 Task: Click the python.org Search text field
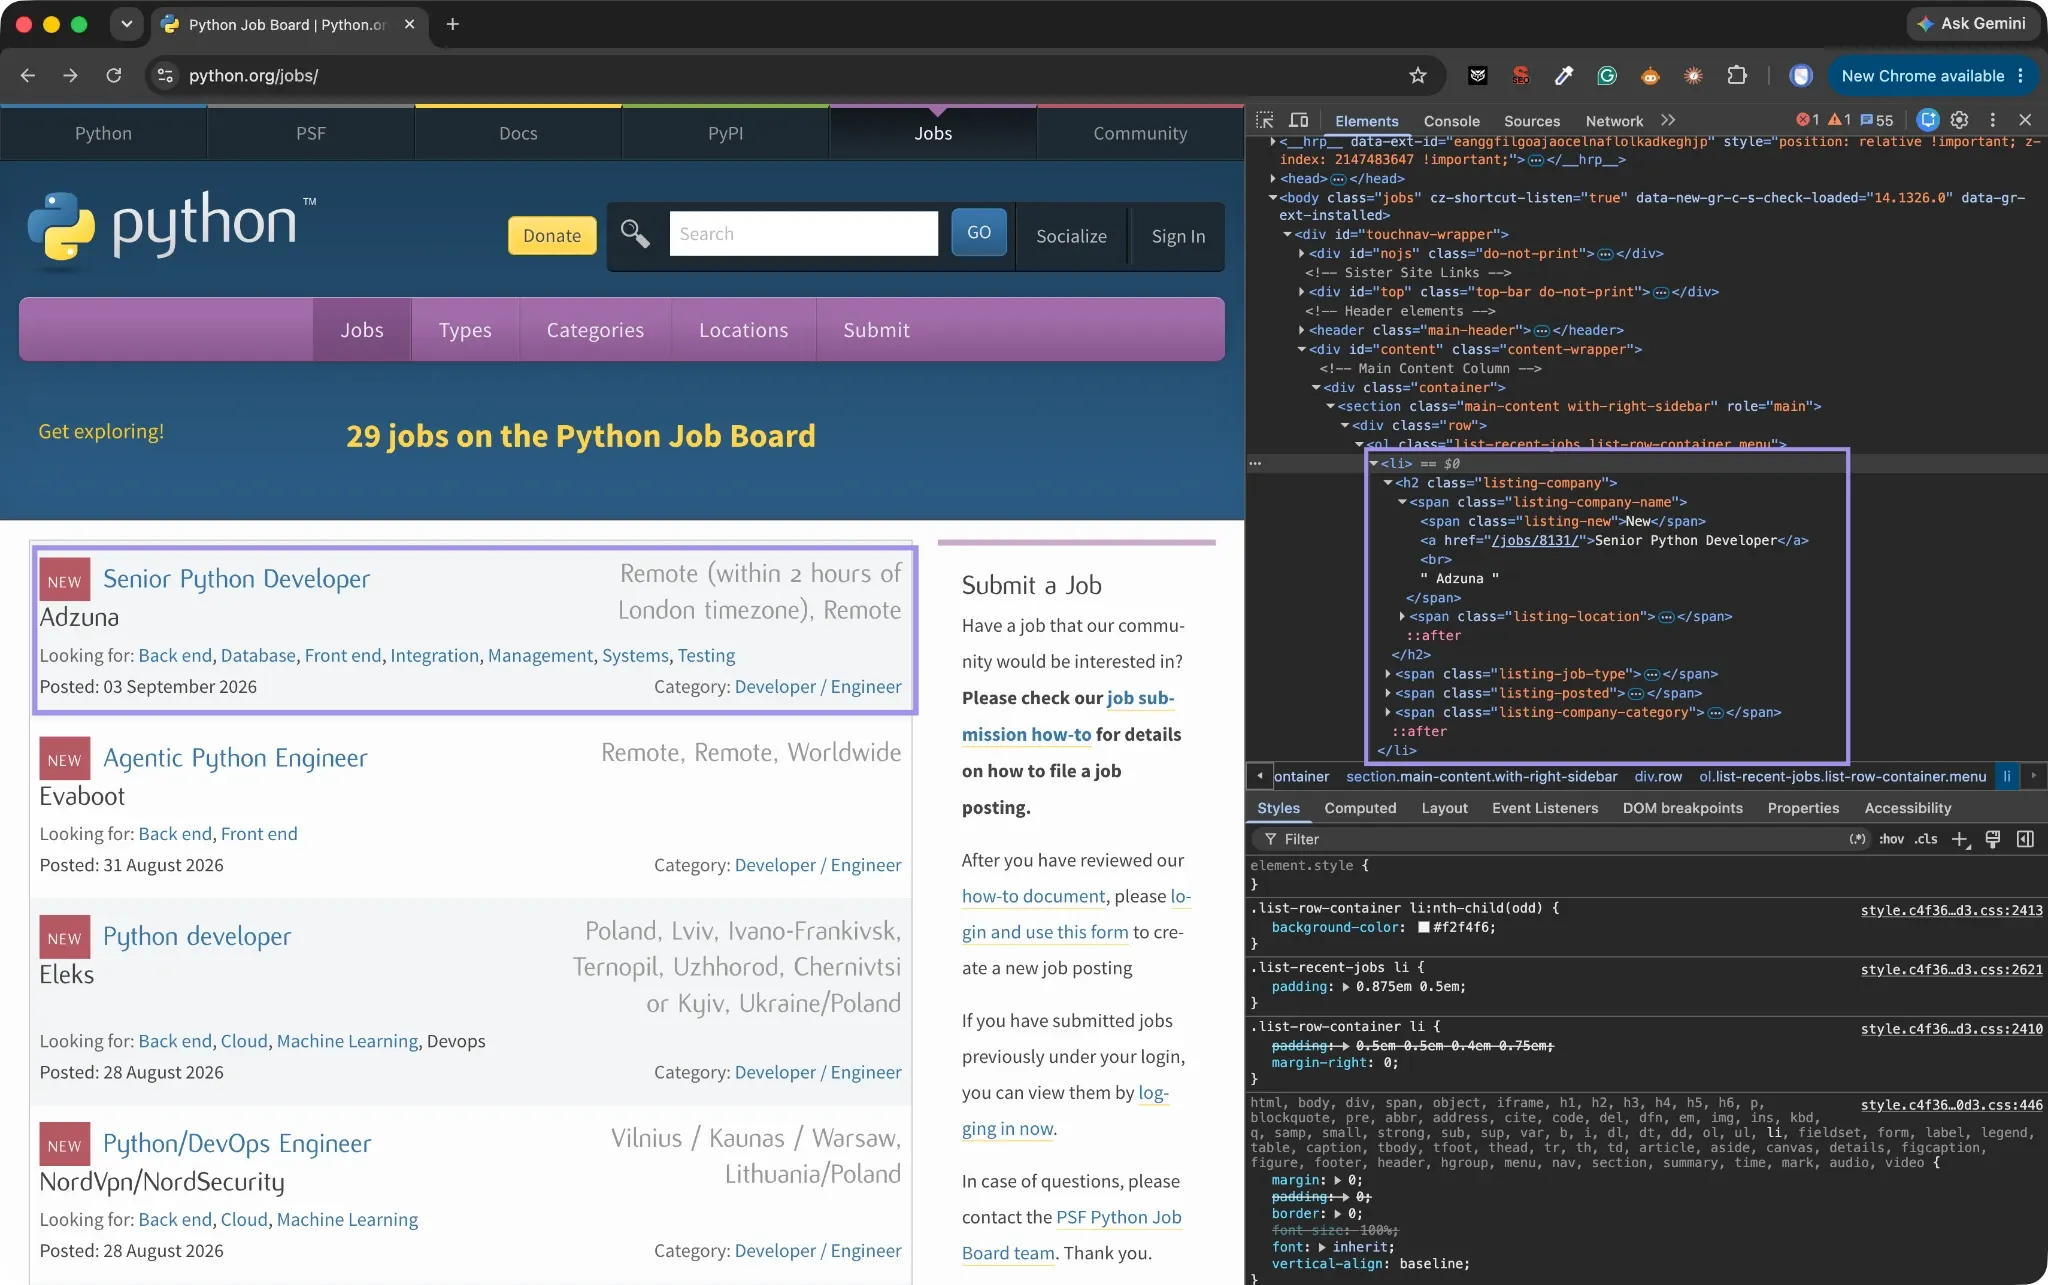coord(804,234)
